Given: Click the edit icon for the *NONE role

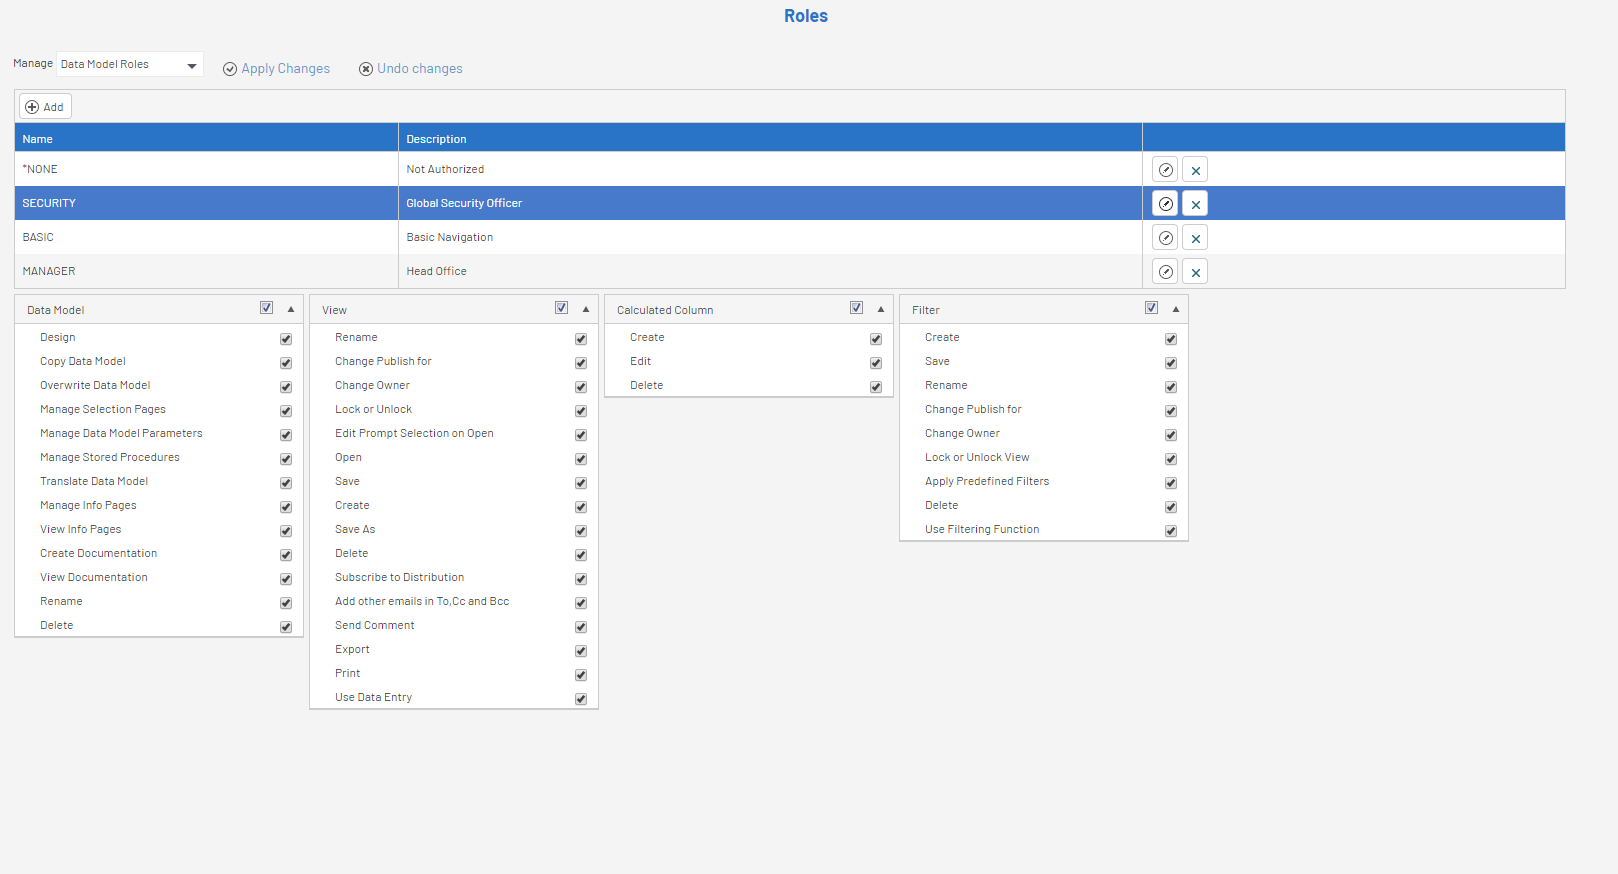Looking at the screenshot, I should click(1165, 170).
